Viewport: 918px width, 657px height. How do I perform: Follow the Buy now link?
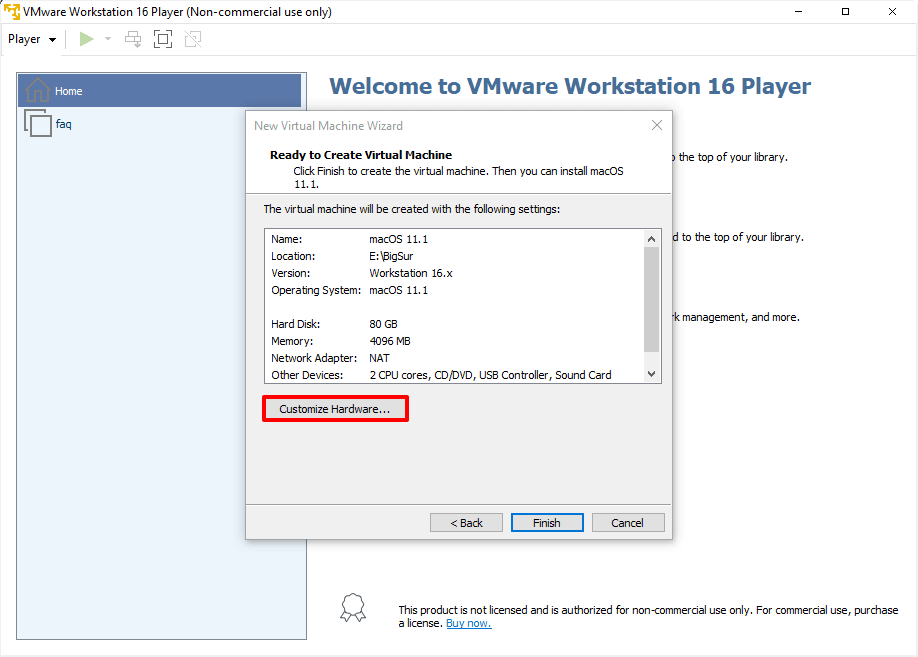tap(468, 623)
